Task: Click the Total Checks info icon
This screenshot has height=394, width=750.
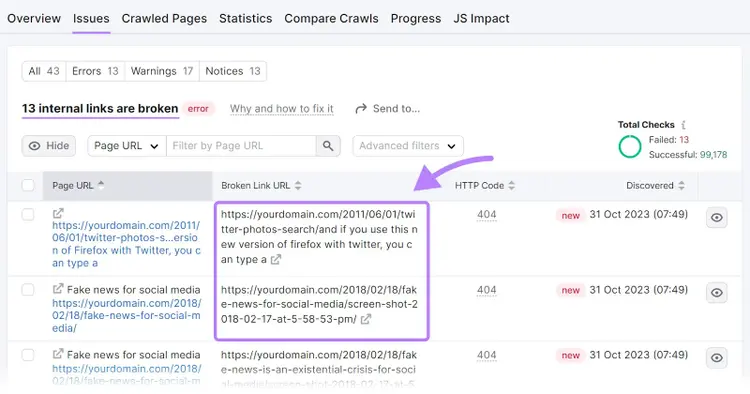Action: point(684,125)
